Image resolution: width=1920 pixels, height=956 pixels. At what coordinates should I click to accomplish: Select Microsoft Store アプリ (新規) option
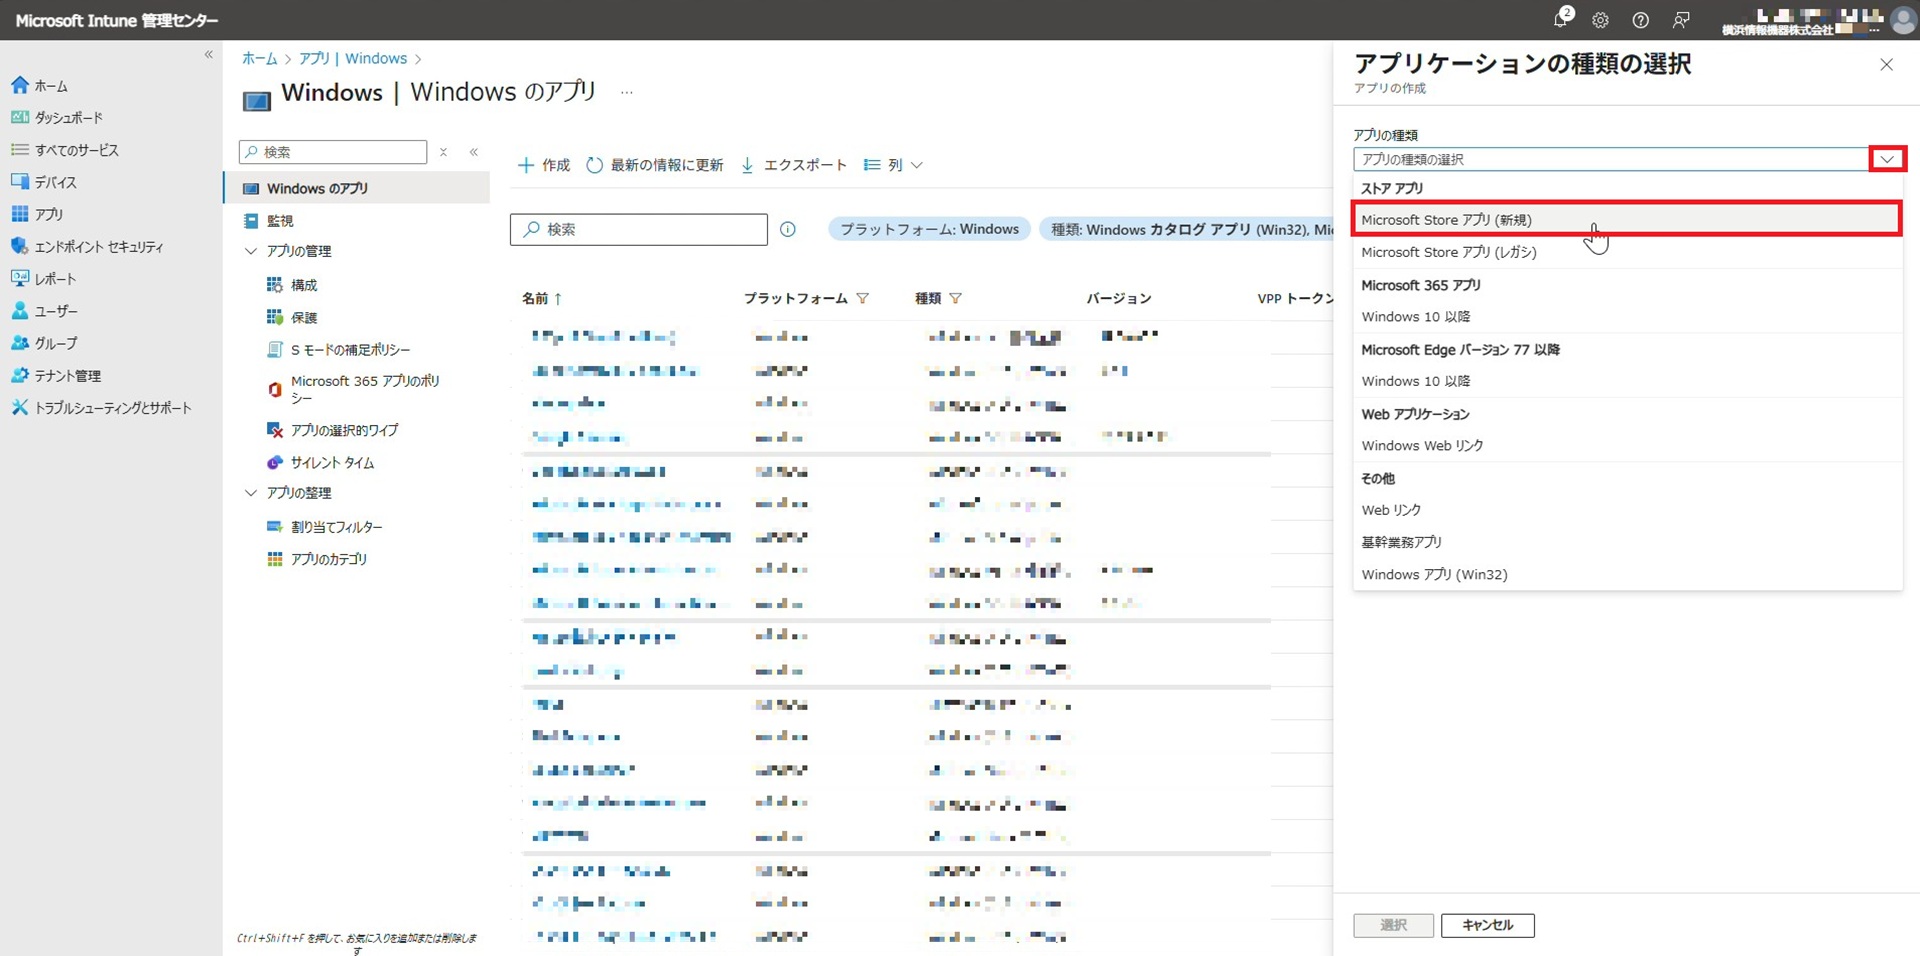[x=1446, y=220]
